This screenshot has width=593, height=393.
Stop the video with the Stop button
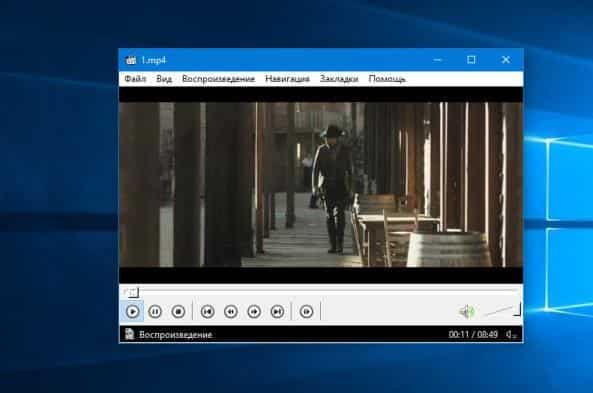tap(178, 312)
